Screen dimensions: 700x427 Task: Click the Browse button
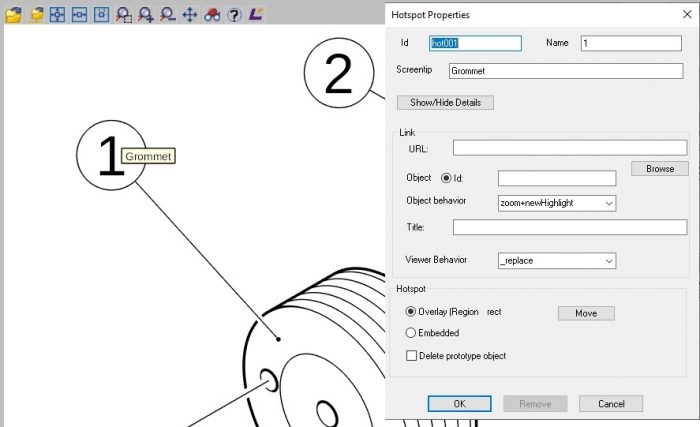point(659,169)
